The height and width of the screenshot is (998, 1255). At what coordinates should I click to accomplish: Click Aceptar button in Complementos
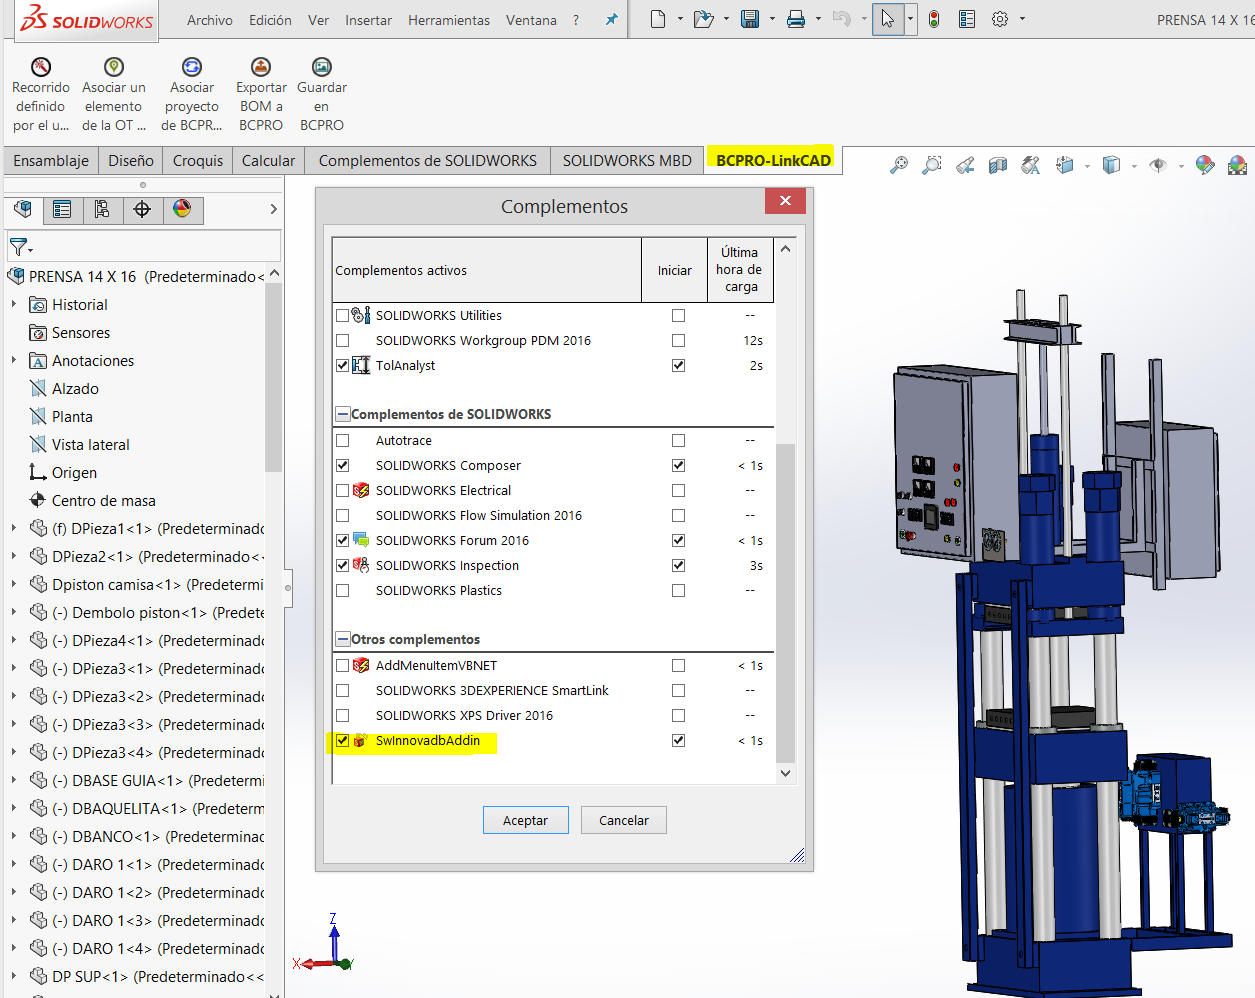526,820
